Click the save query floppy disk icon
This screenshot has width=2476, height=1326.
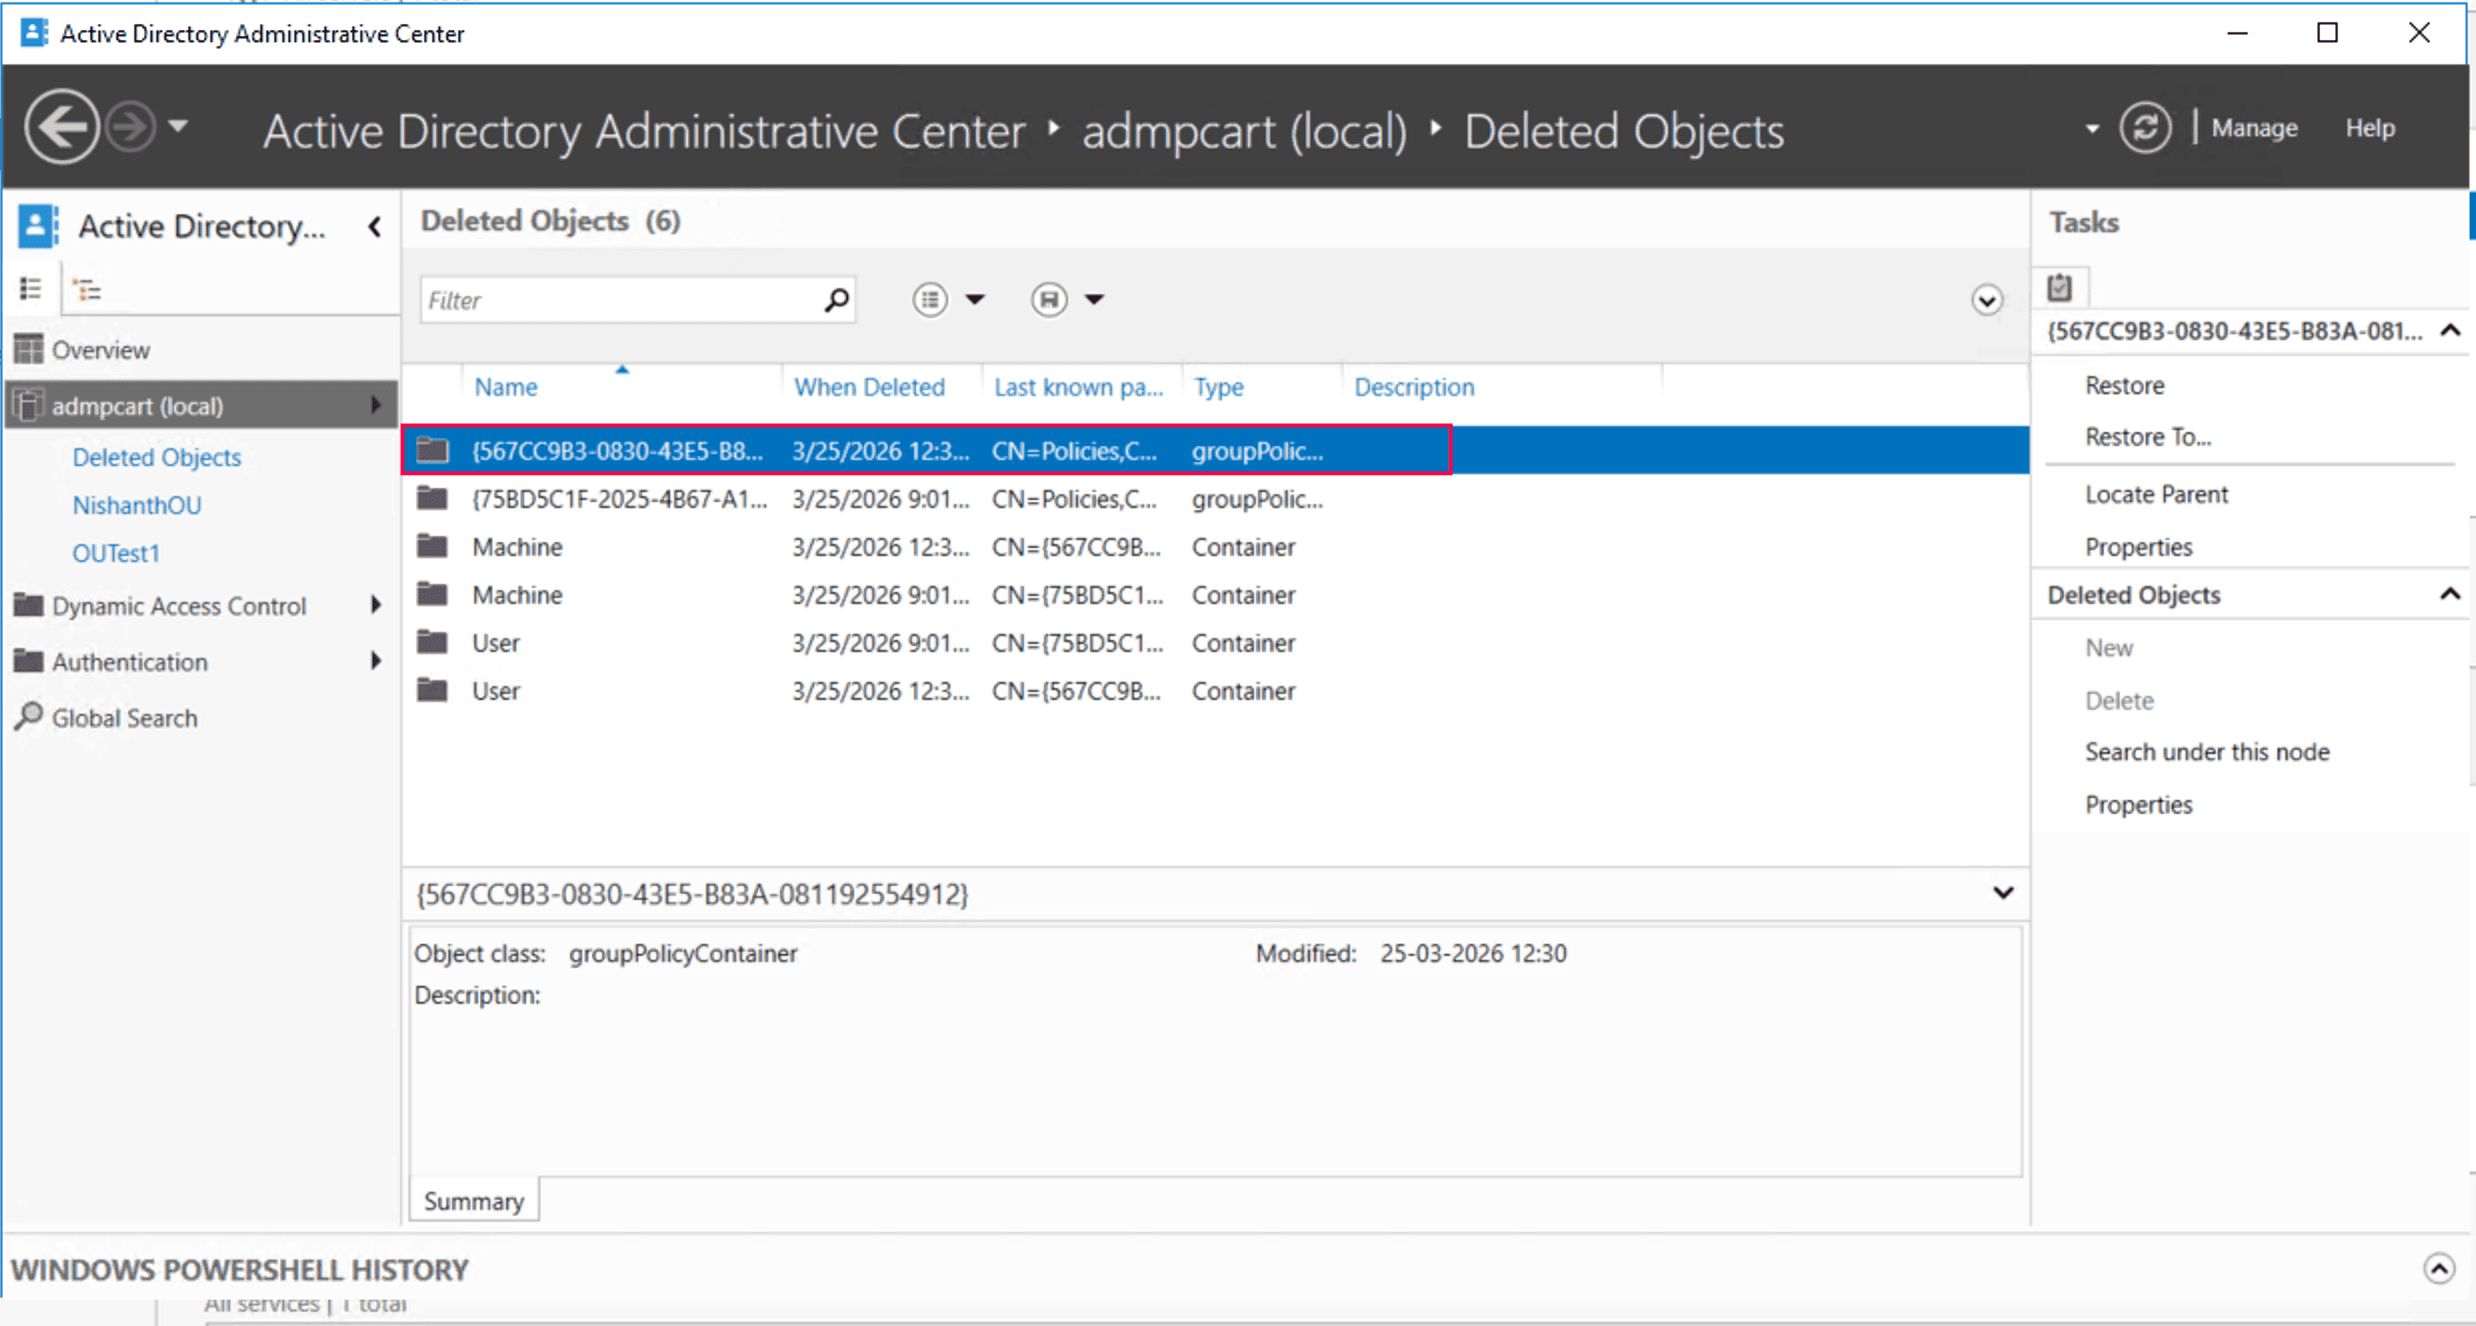1049,299
